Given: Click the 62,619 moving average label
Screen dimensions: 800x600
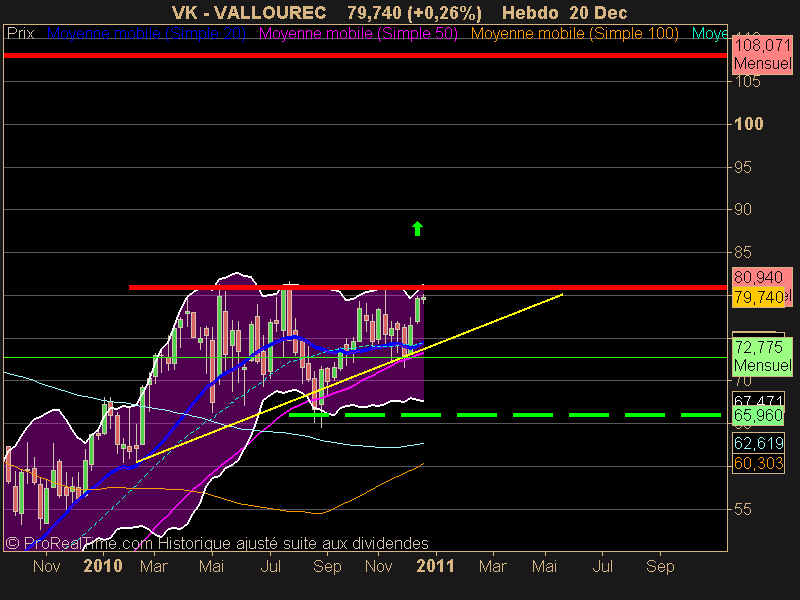Looking at the screenshot, I should (x=758, y=443).
